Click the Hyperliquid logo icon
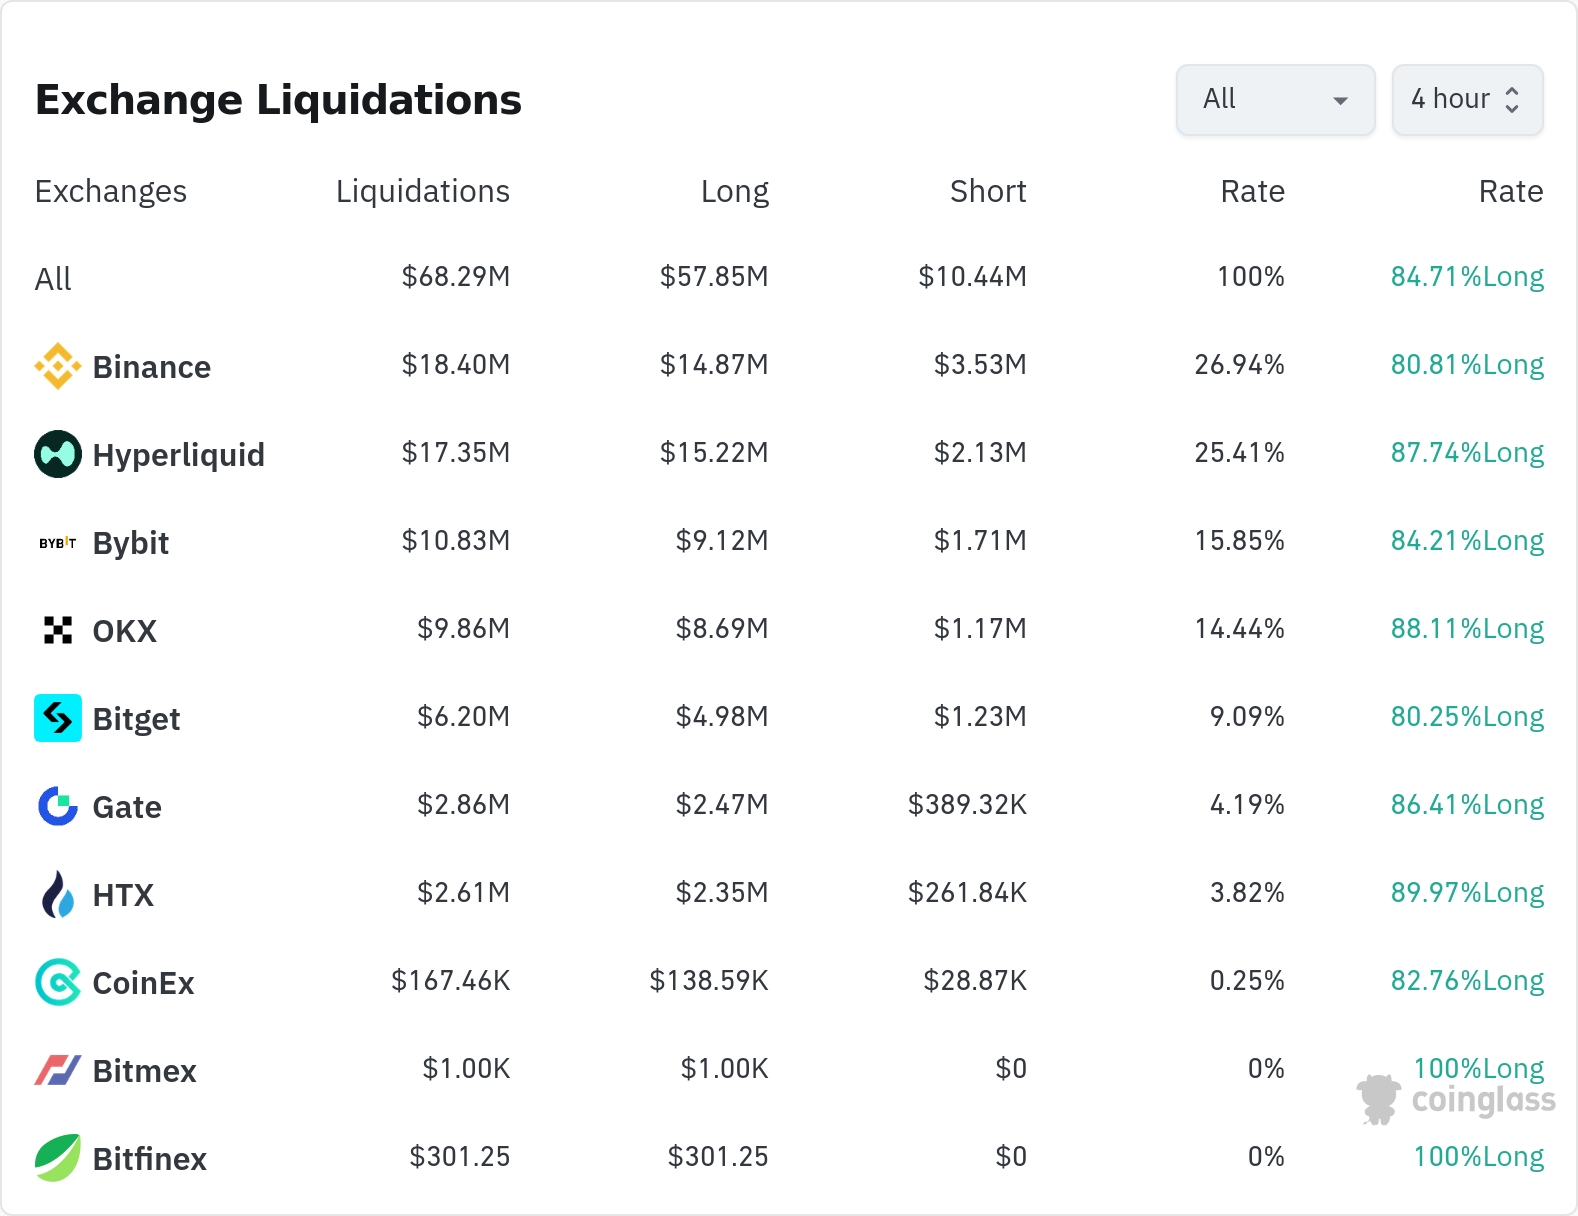This screenshot has width=1578, height=1216. point(58,454)
